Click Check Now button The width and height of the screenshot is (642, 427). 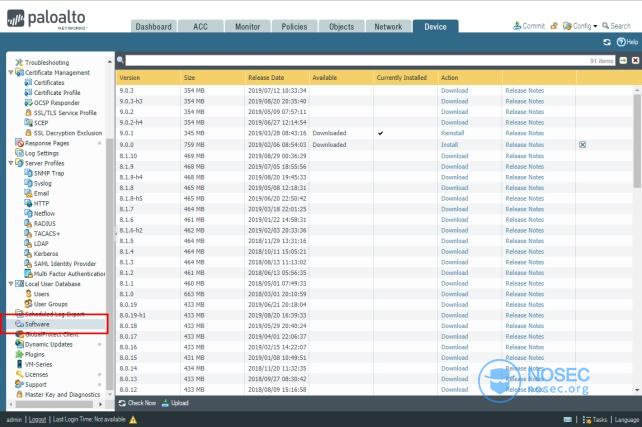coord(137,403)
